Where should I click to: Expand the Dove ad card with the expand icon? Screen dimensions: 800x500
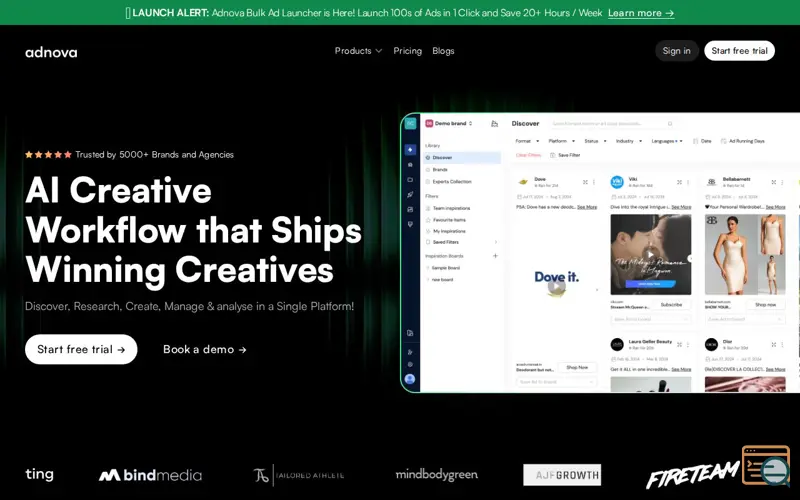[x=585, y=182]
